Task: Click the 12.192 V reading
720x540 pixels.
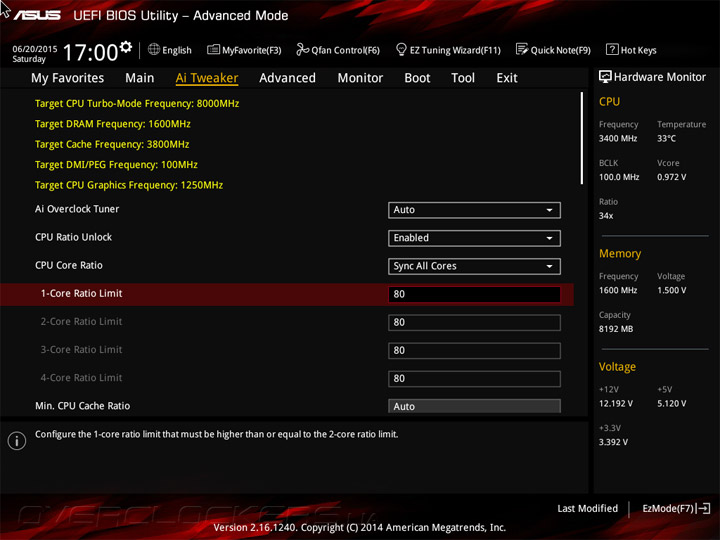Action: [616, 403]
